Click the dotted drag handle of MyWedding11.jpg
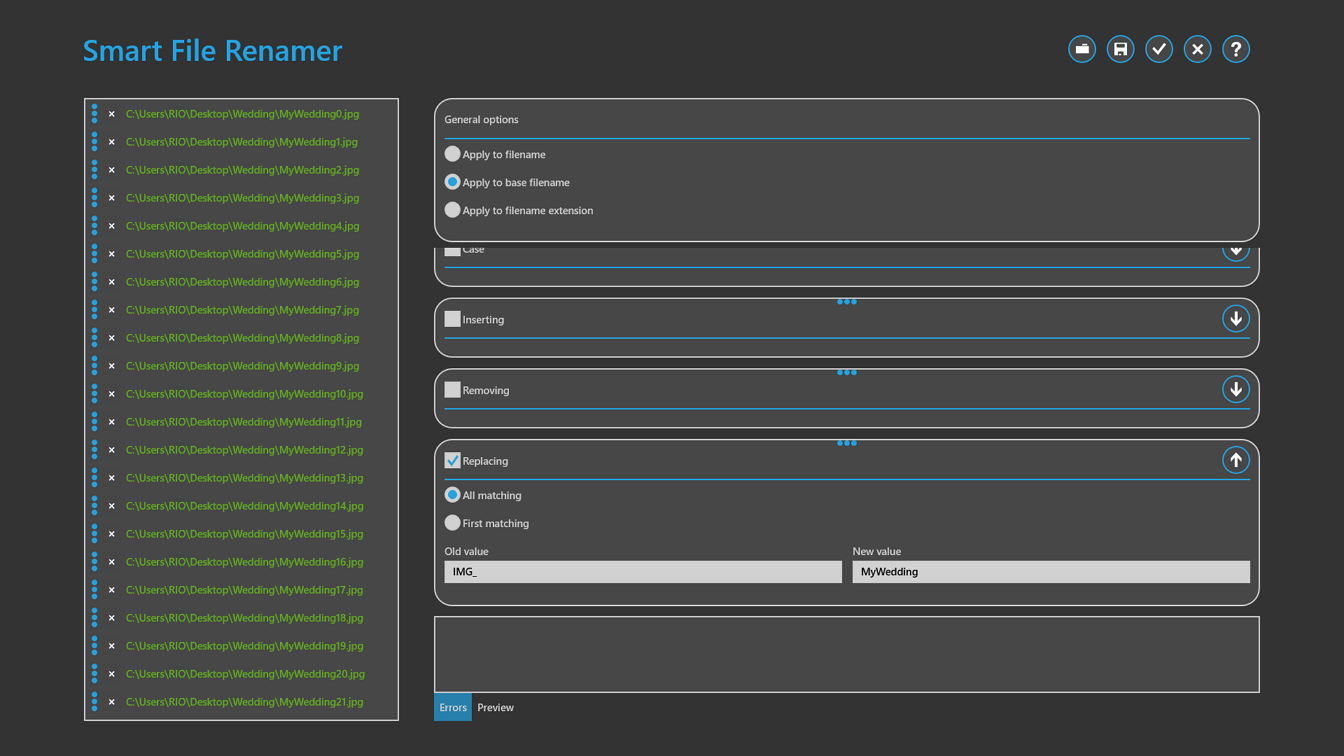 [x=95, y=422]
